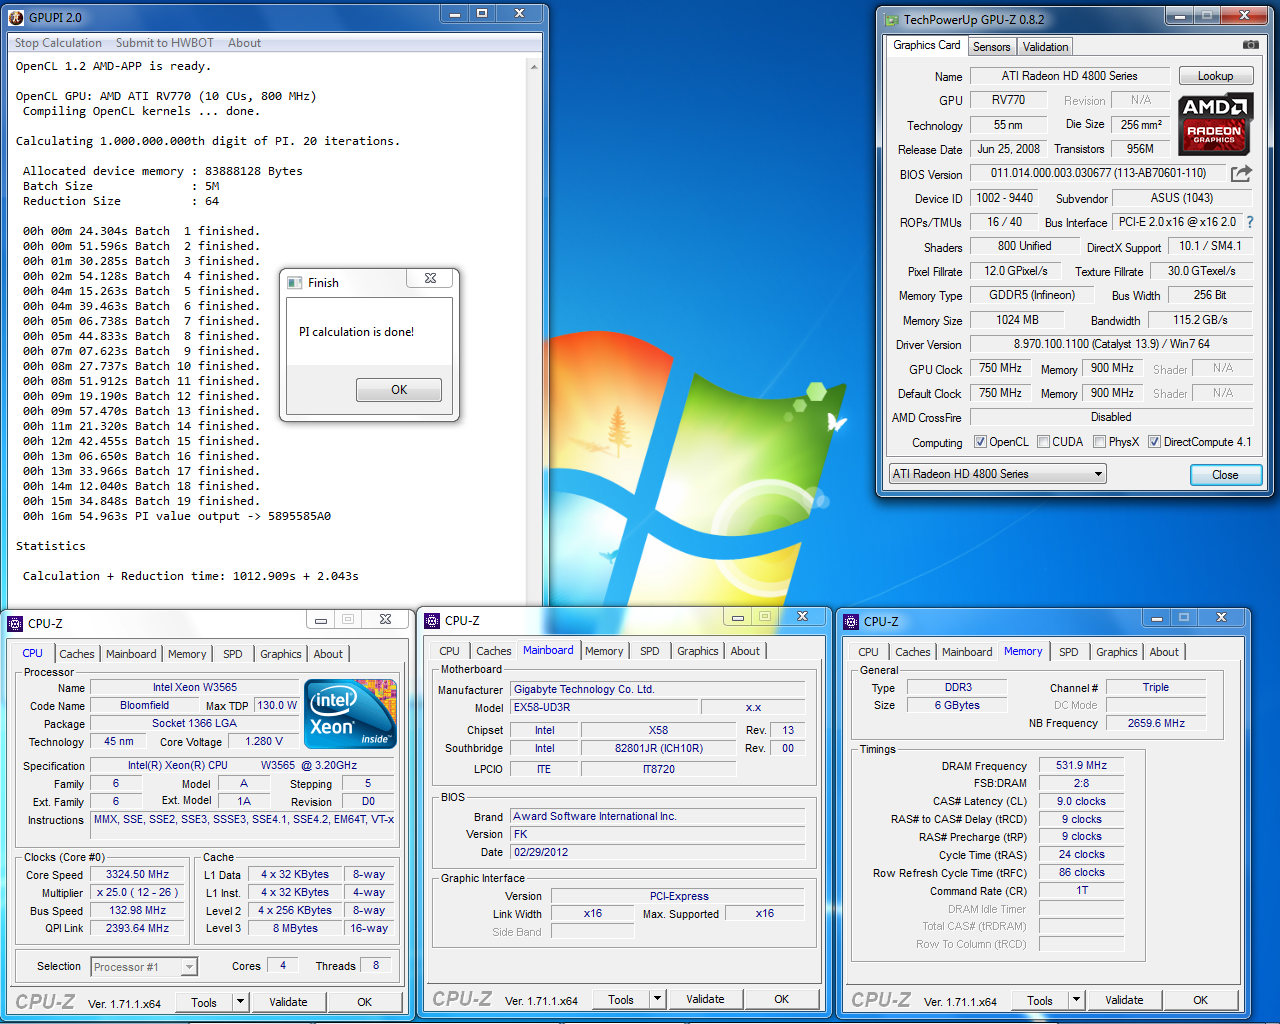The height and width of the screenshot is (1024, 1280).
Task: Minimize the CPU-Z Memory window
Action: 1157,618
